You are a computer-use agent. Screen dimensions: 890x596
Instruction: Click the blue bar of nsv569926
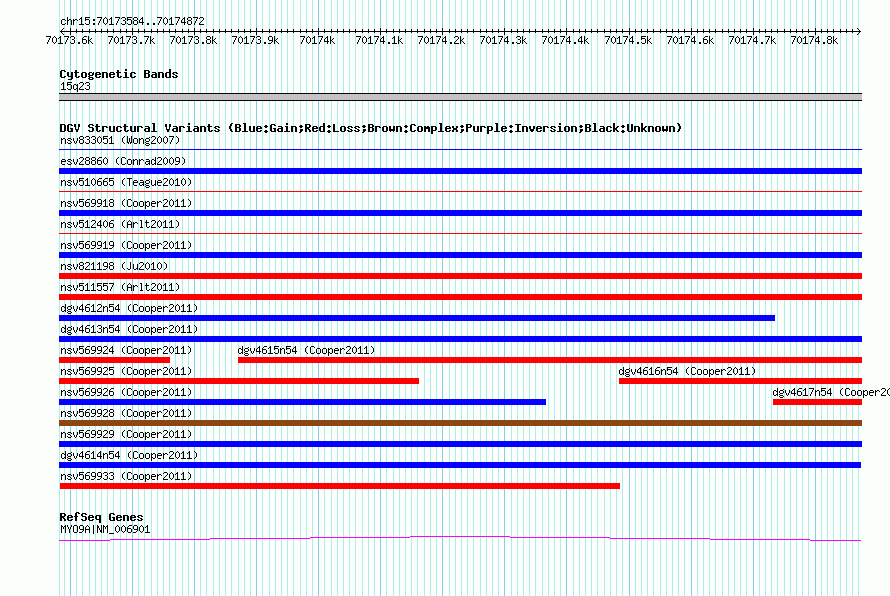coord(303,402)
